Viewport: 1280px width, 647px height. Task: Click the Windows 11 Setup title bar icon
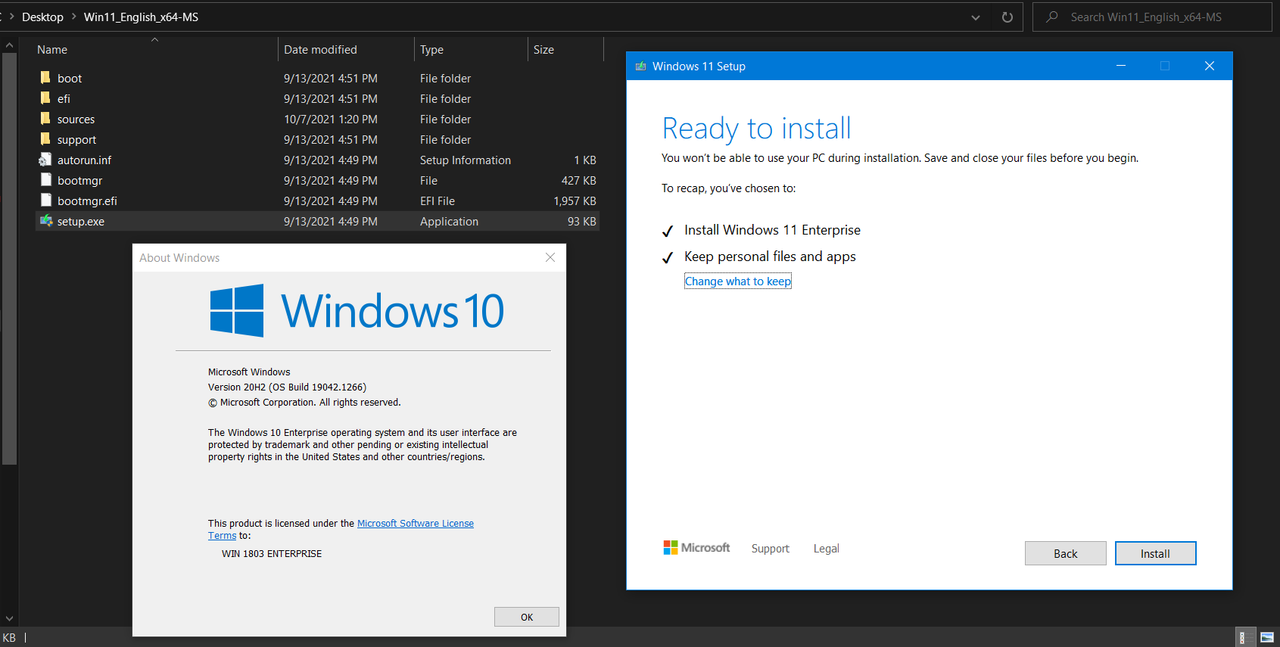(640, 66)
